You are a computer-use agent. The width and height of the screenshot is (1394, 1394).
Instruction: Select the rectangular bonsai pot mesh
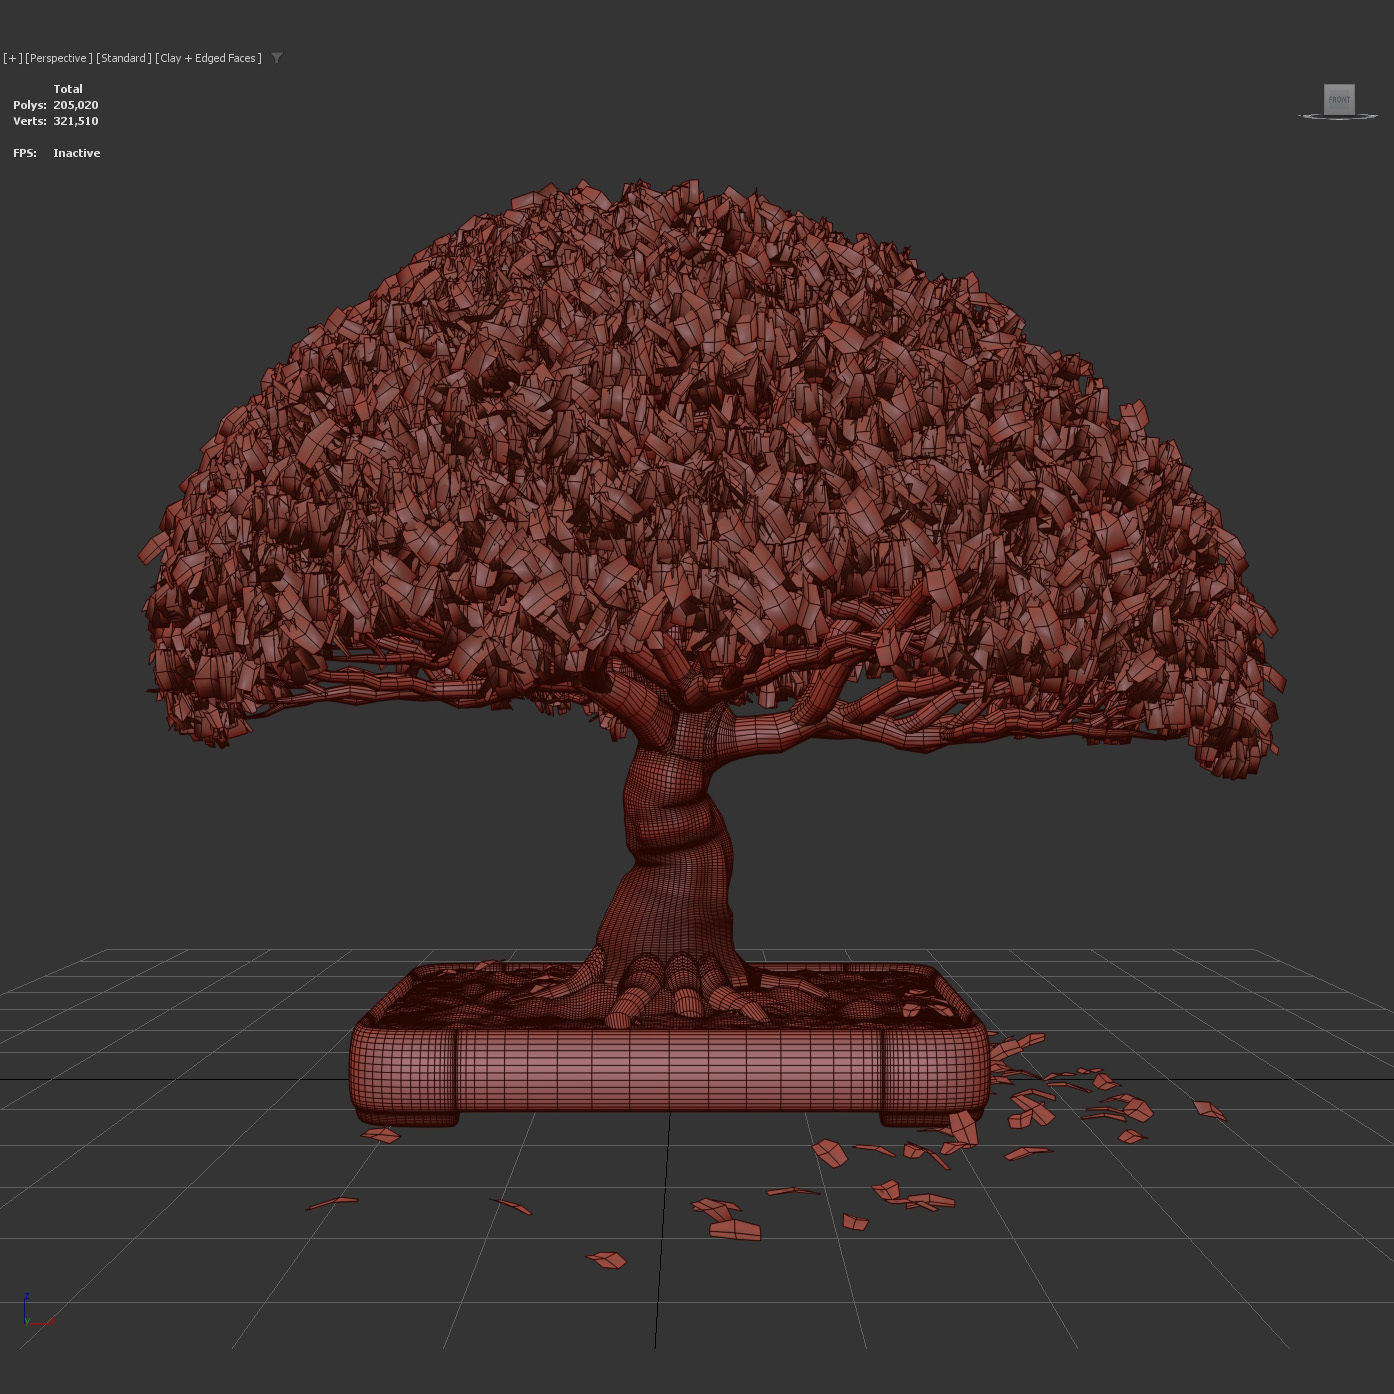(670, 1070)
